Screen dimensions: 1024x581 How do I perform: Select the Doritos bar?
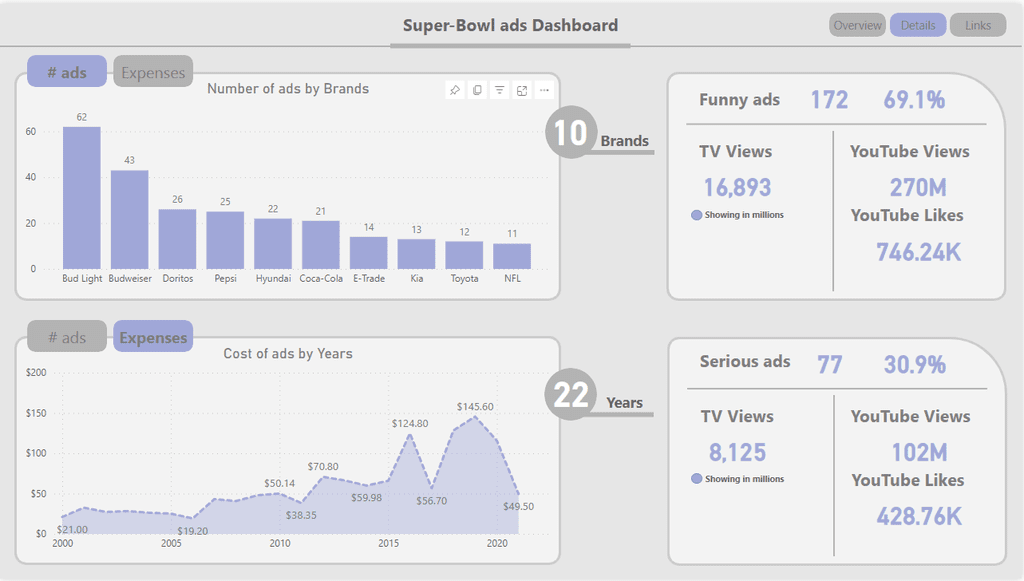(x=177, y=239)
